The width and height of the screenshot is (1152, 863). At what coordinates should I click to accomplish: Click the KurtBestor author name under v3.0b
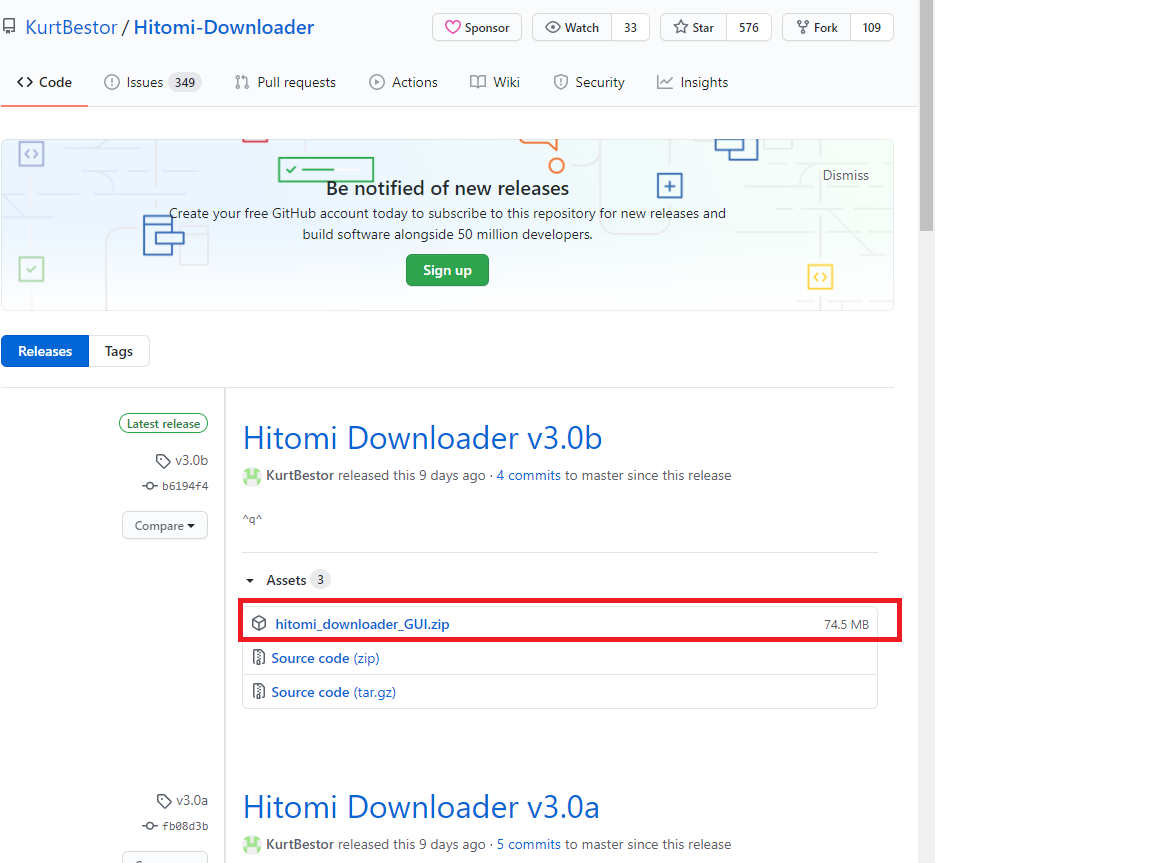tap(300, 475)
